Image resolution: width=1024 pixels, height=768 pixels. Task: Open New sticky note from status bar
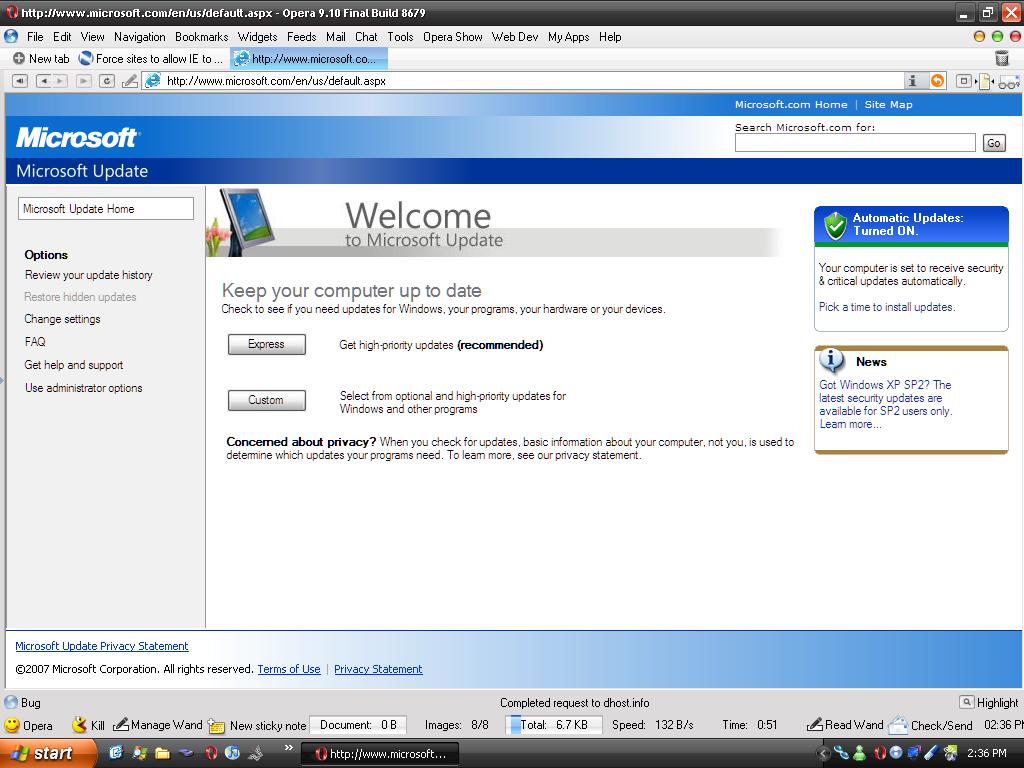[258, 725]
